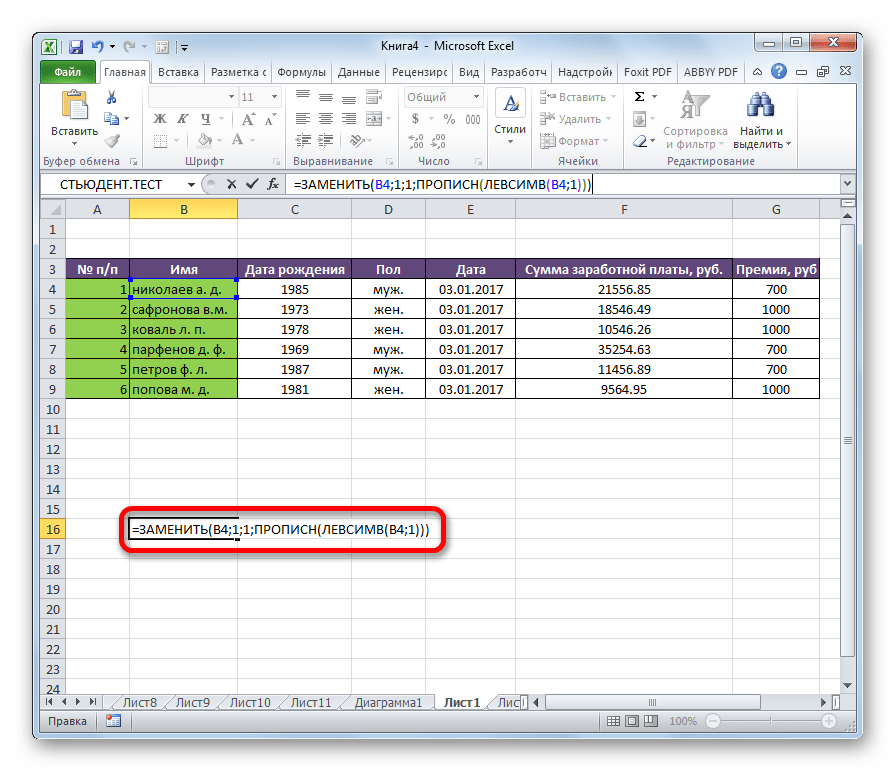This screenshot has height=772, width=896.
Task: Undo the last action
Action: click(x=98, y=46)
